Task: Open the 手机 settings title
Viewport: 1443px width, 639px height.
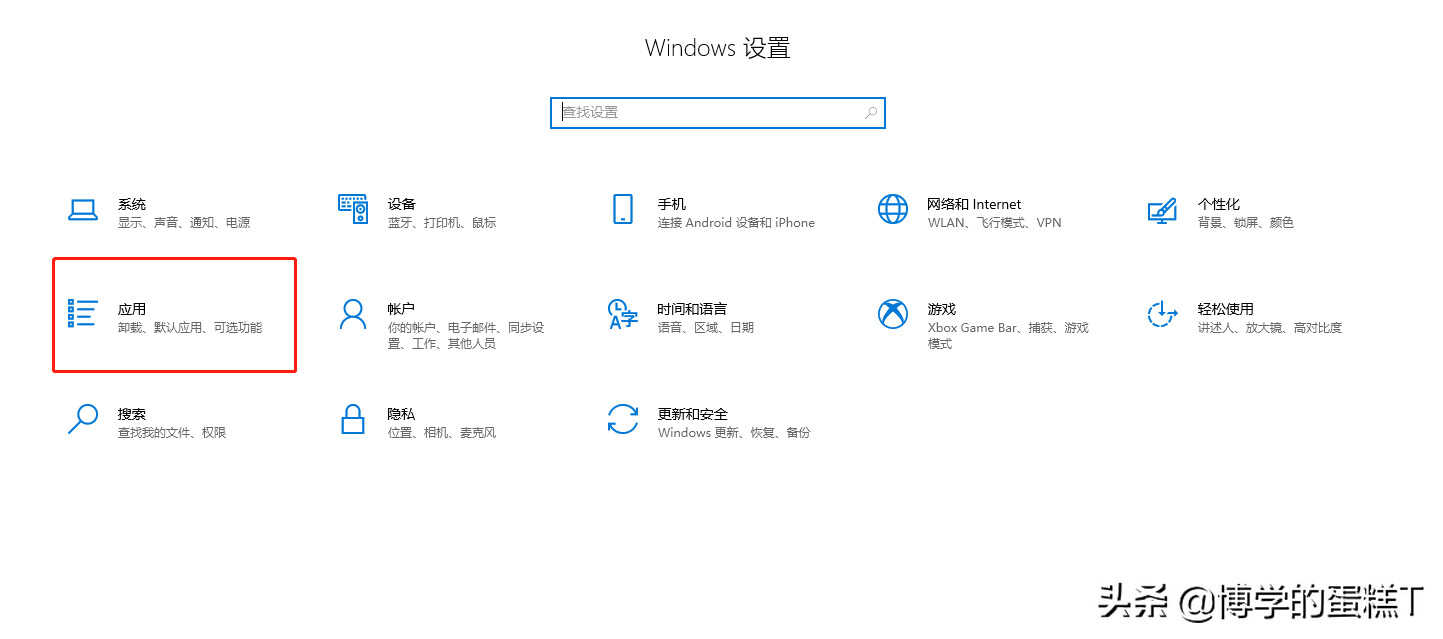Action: [x=672, y=204]
